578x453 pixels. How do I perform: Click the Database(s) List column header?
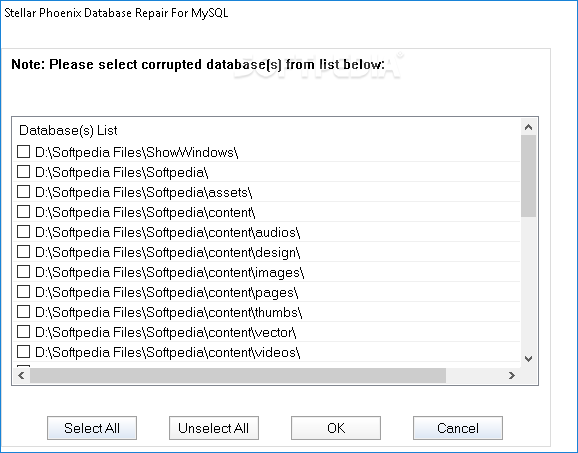coord(68,130)
